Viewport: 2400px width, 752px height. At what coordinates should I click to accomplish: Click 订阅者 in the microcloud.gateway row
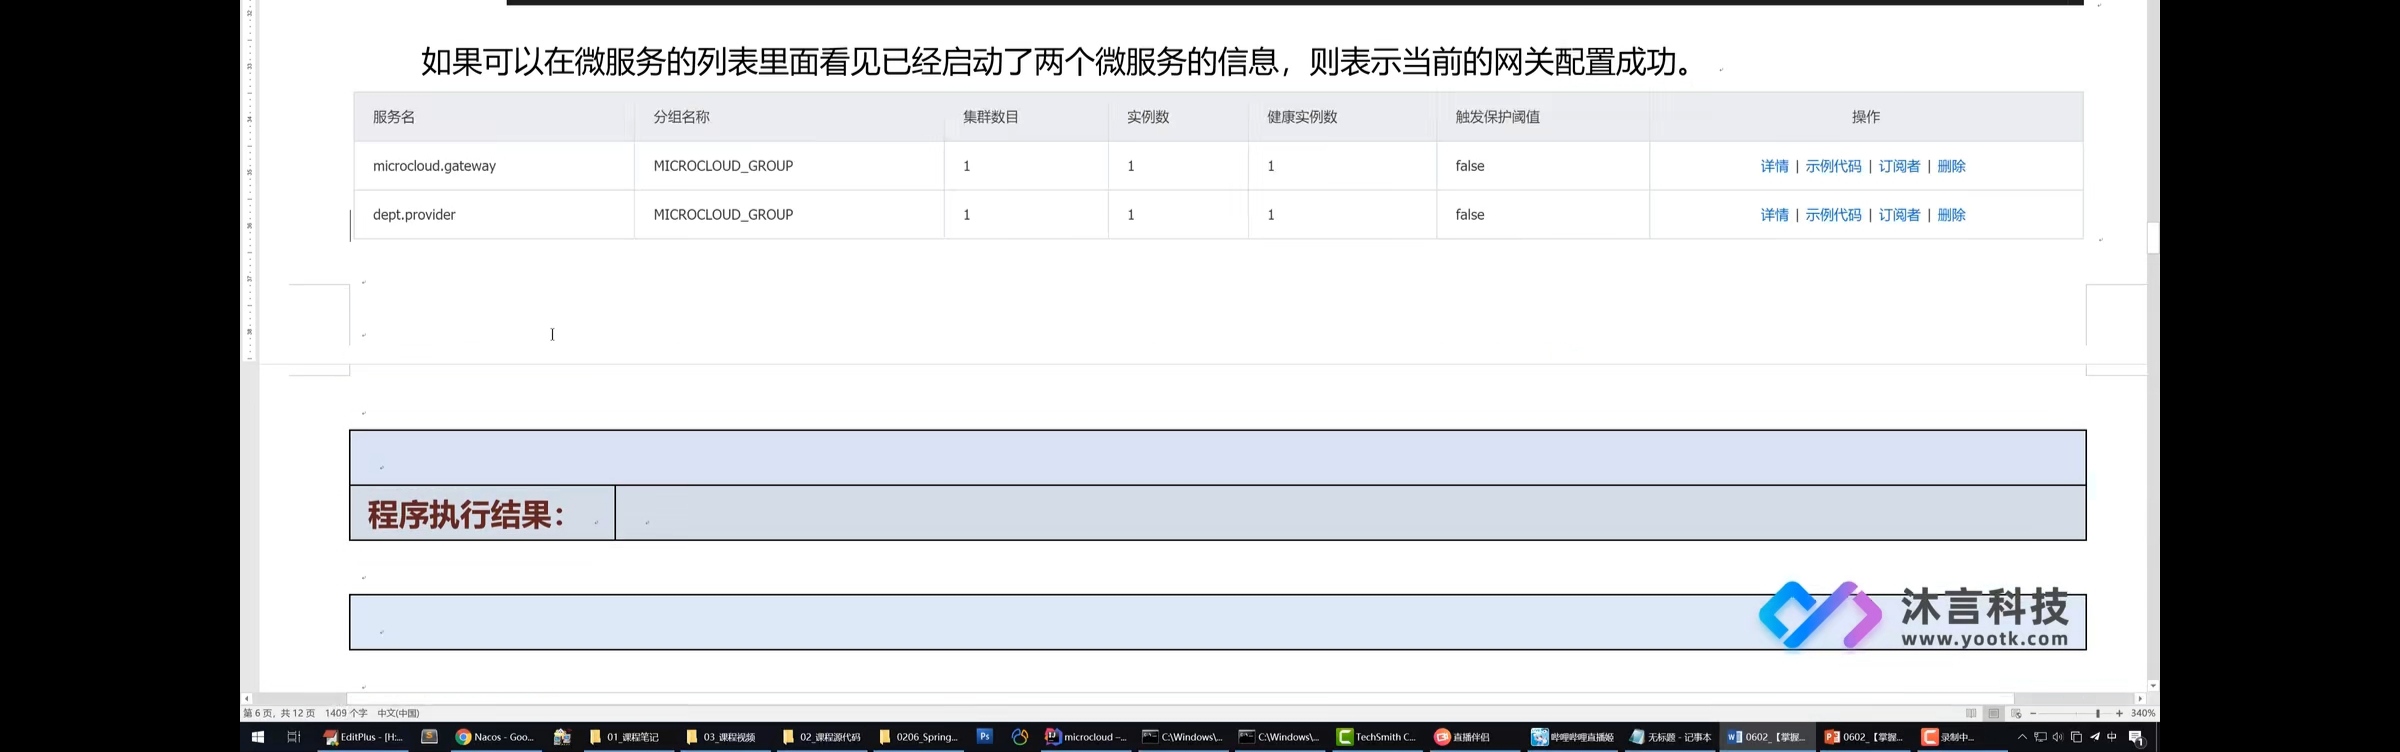pos(1899,166)
